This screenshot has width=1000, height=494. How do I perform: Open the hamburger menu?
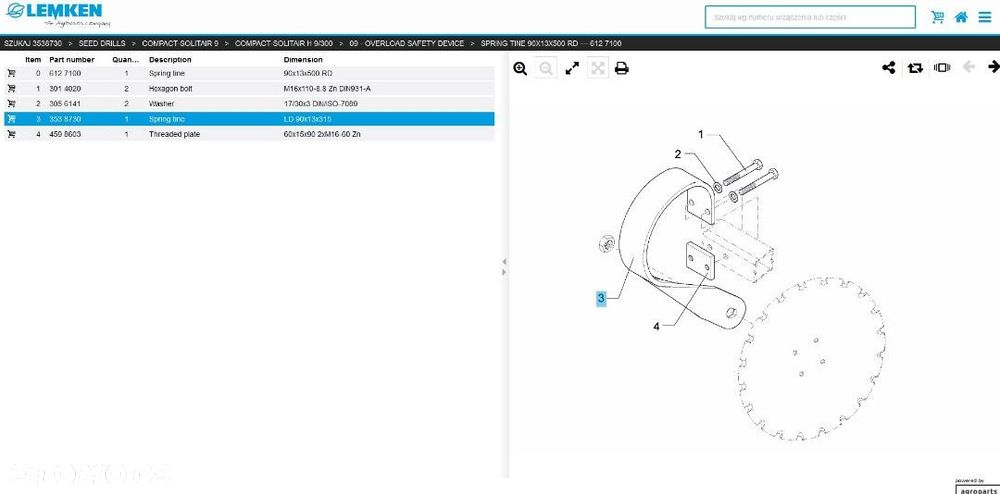tap(985, 17)
